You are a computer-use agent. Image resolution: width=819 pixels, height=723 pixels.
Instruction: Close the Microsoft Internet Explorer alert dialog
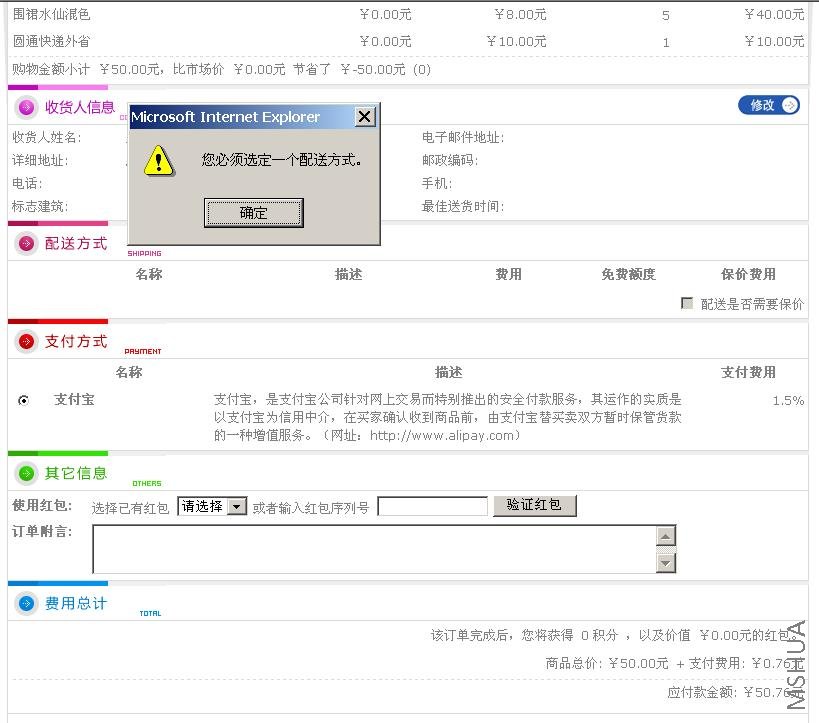[365, 117]
